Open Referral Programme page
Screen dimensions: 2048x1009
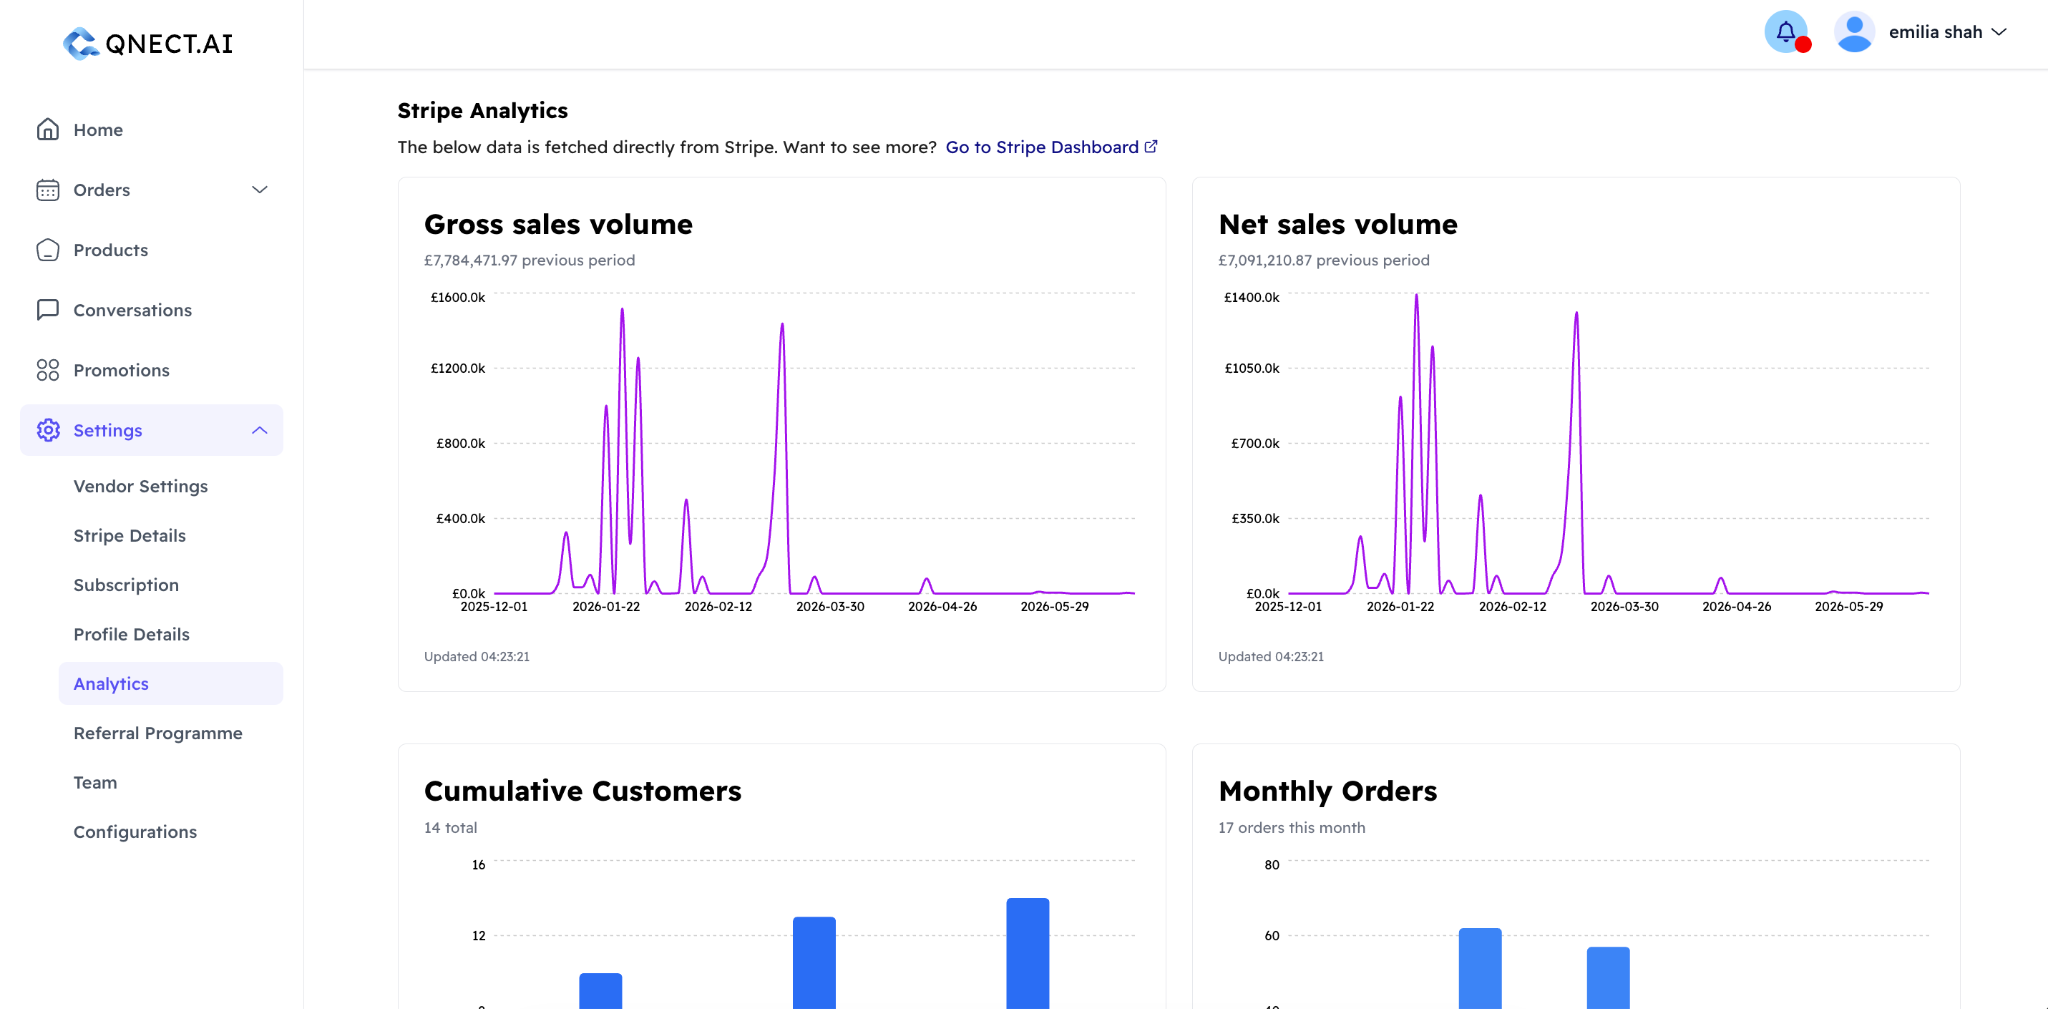(x=158, y=733)
